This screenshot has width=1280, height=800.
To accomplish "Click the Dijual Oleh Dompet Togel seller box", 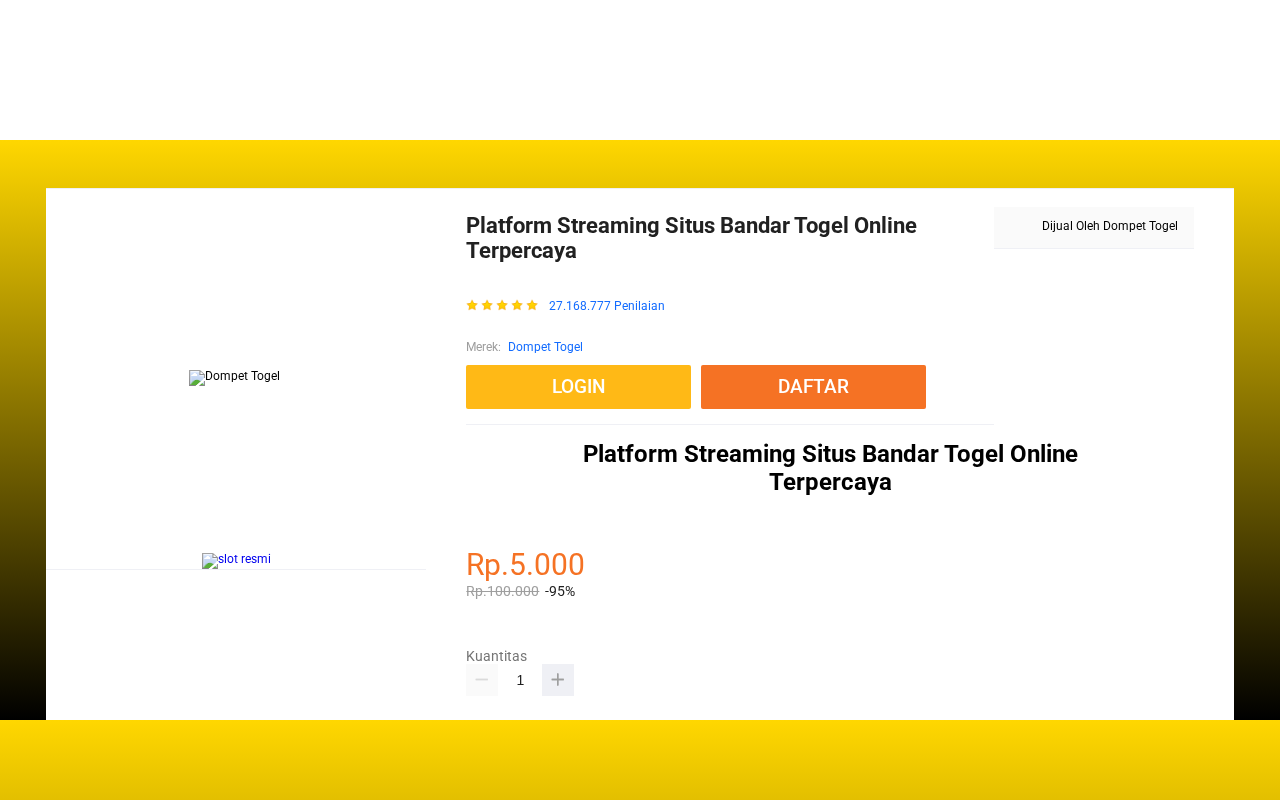I will click(1094, 227).
